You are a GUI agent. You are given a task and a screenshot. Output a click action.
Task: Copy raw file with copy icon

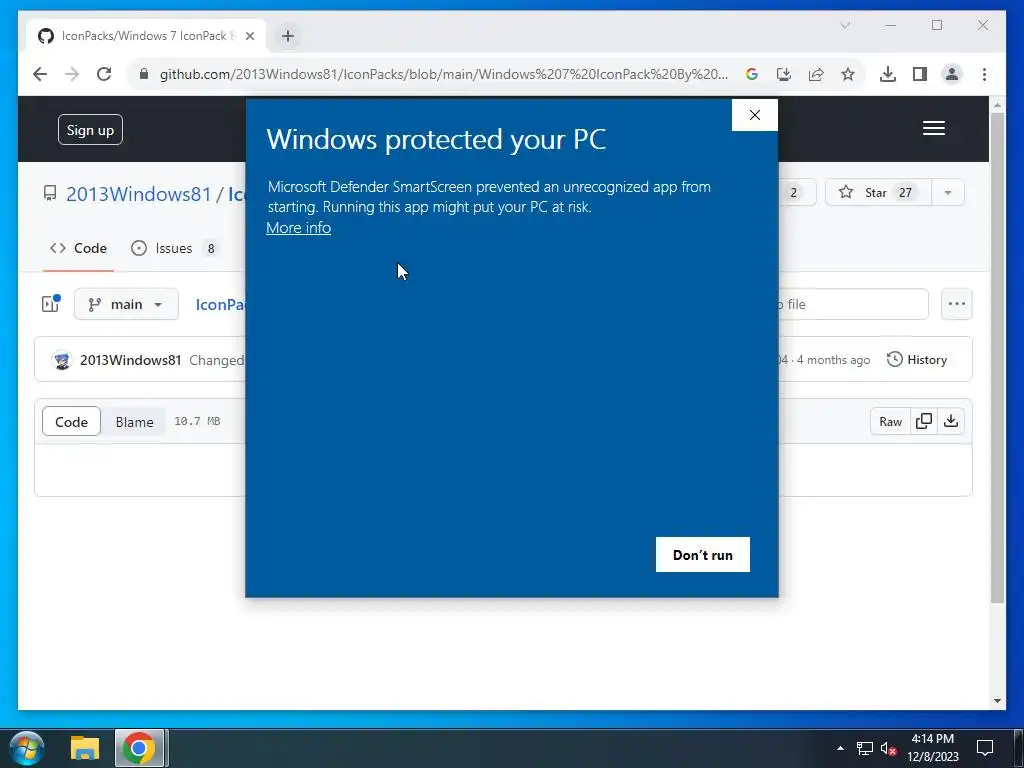924,421
